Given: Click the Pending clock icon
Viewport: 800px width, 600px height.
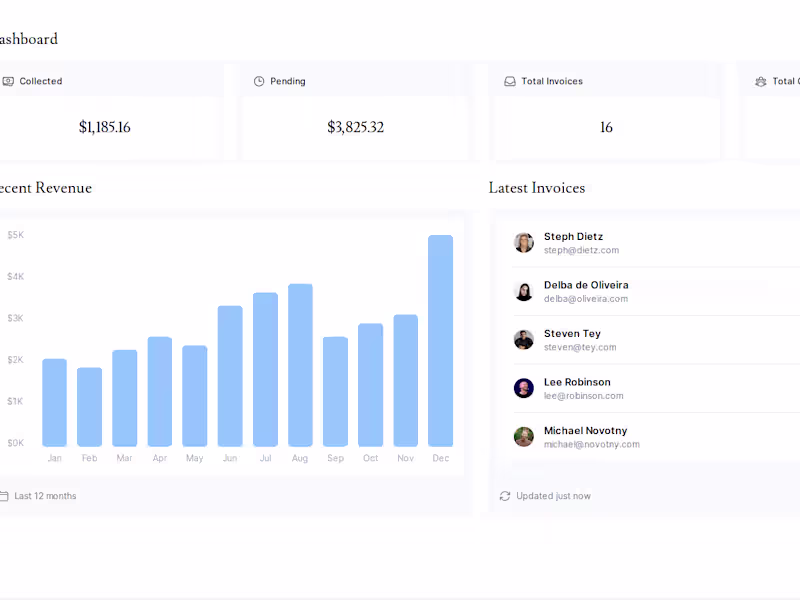Looking at the screenshot, I should pos(259,81).
